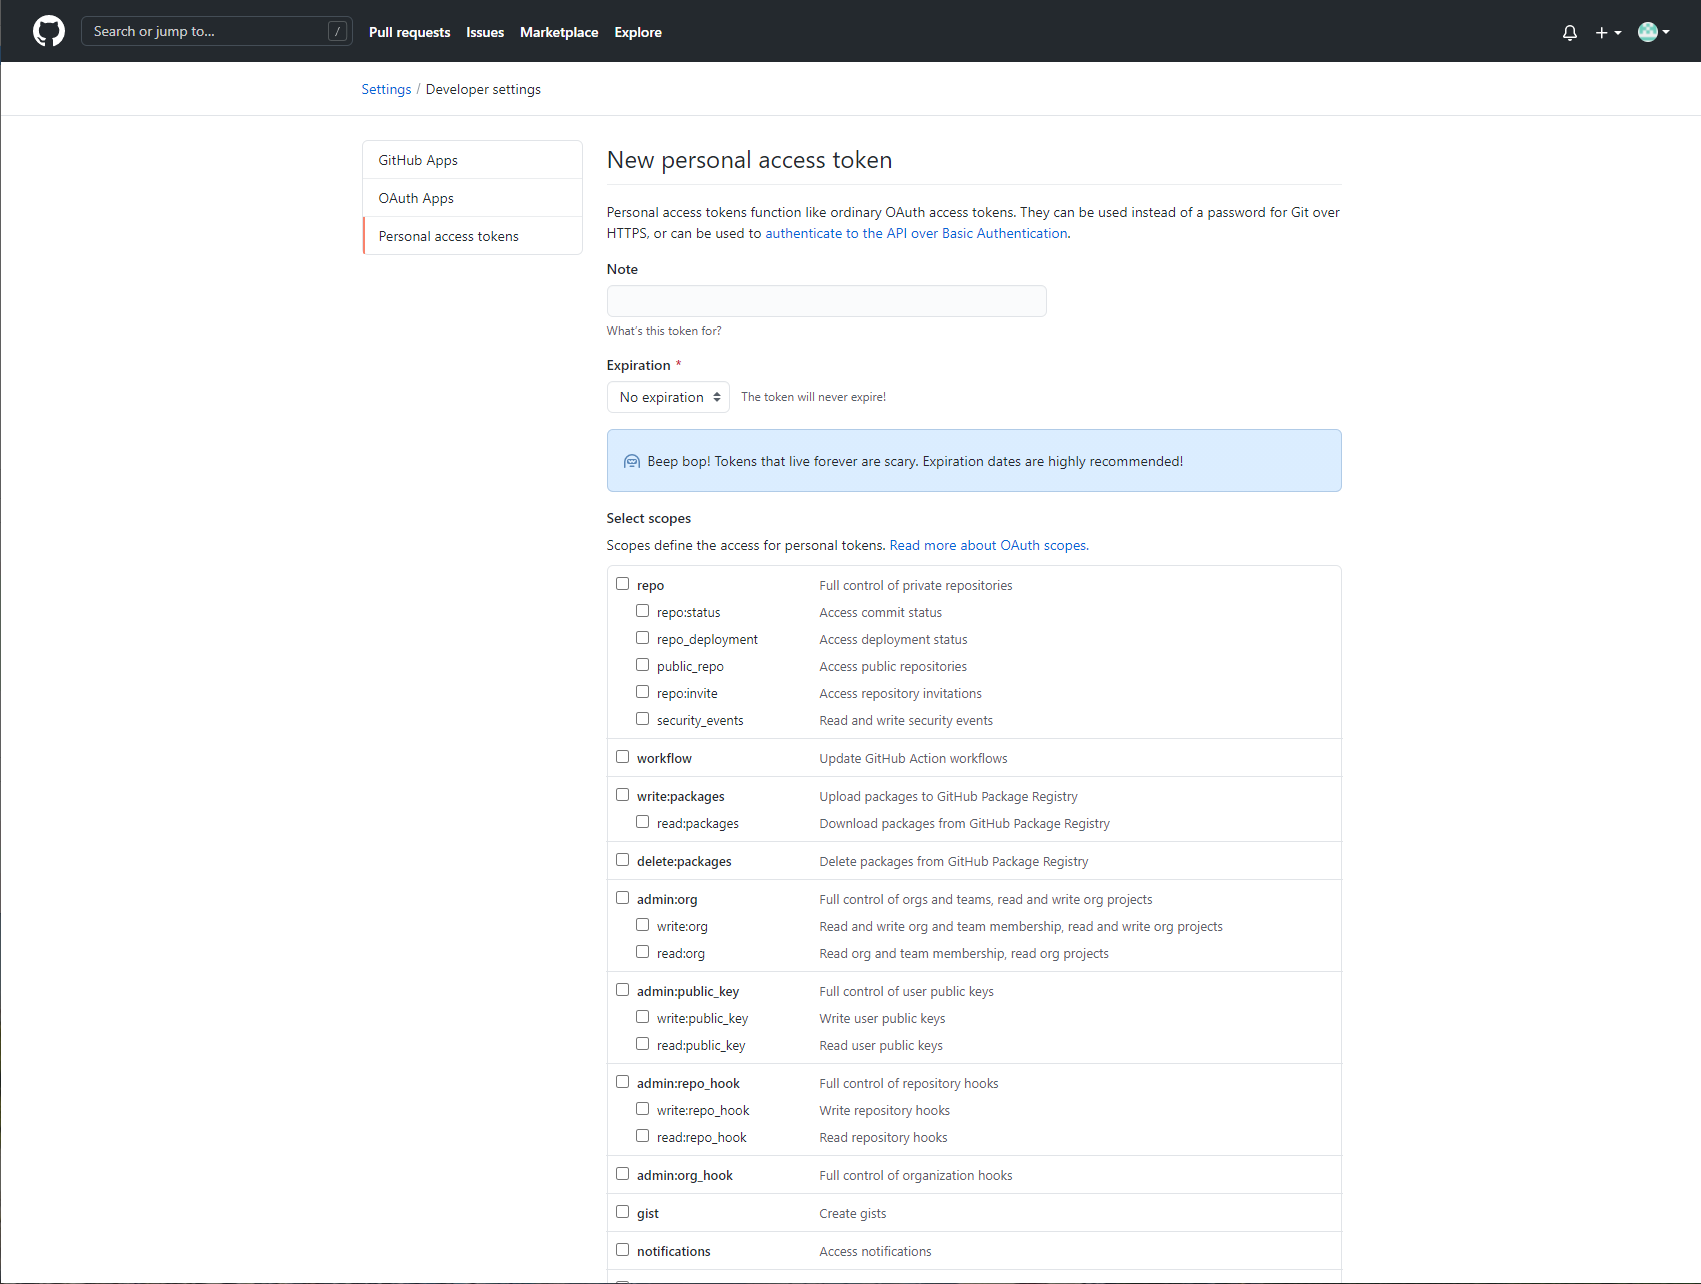Enable read:repo_hook scope
Screen dimensions: 1701x1284
pos(643,1136)
